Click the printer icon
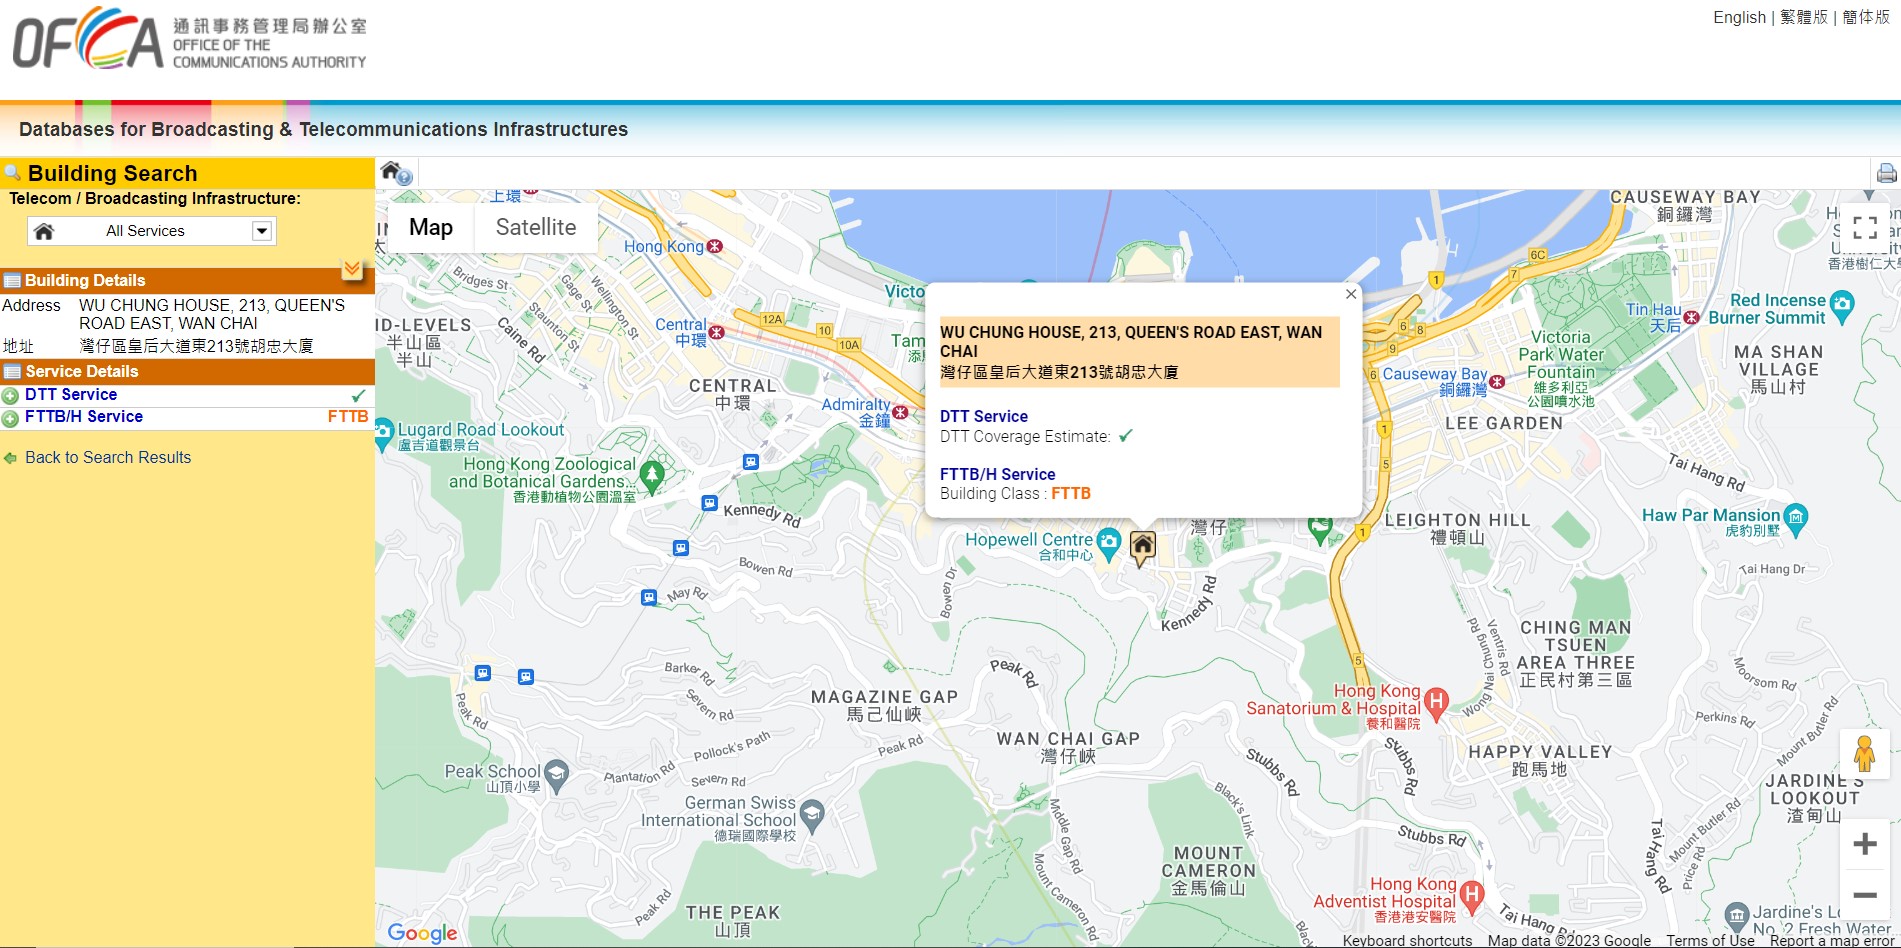This screenshot has height=948, width=1901. tap(1886, 173)
